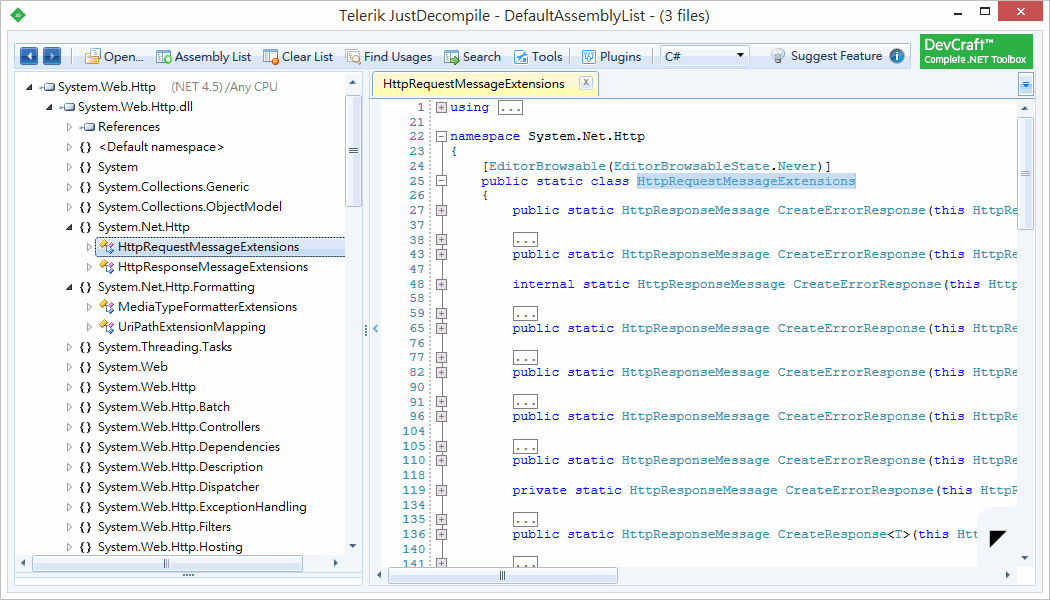Expand the System namespace node
The height and width of the screenshot is (600, 1050).
(x=69, y=167)
